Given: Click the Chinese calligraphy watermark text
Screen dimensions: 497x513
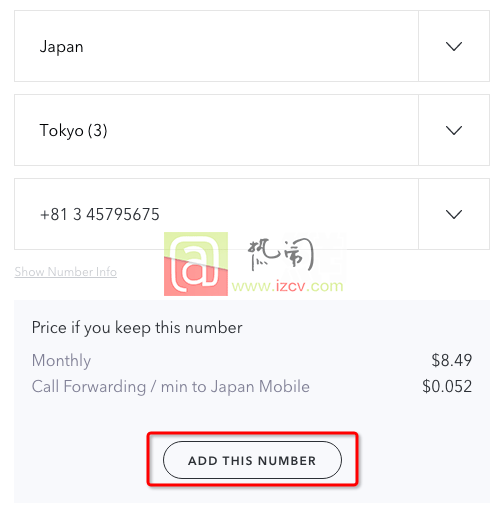Looking at the screenshot, I should [x=280, y=254].
